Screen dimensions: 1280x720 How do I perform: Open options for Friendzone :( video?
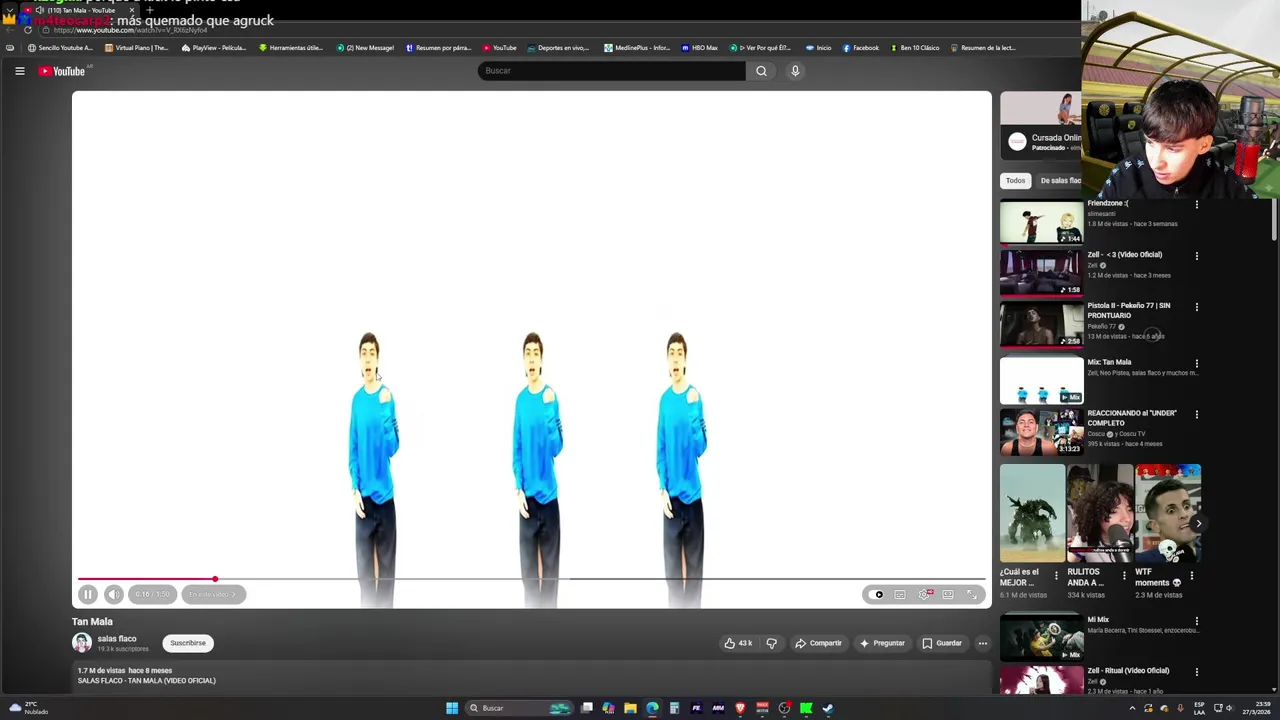[1196, 204]
